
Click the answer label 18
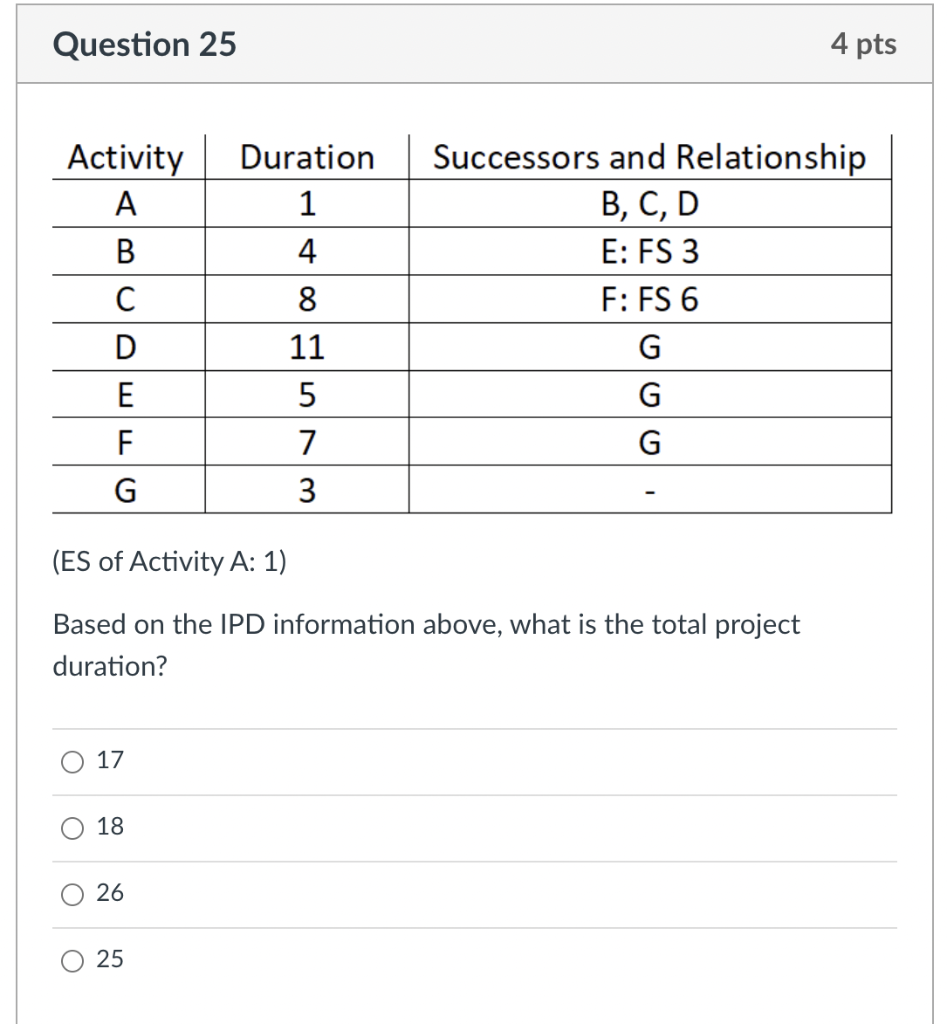click(x=110, y=827)
